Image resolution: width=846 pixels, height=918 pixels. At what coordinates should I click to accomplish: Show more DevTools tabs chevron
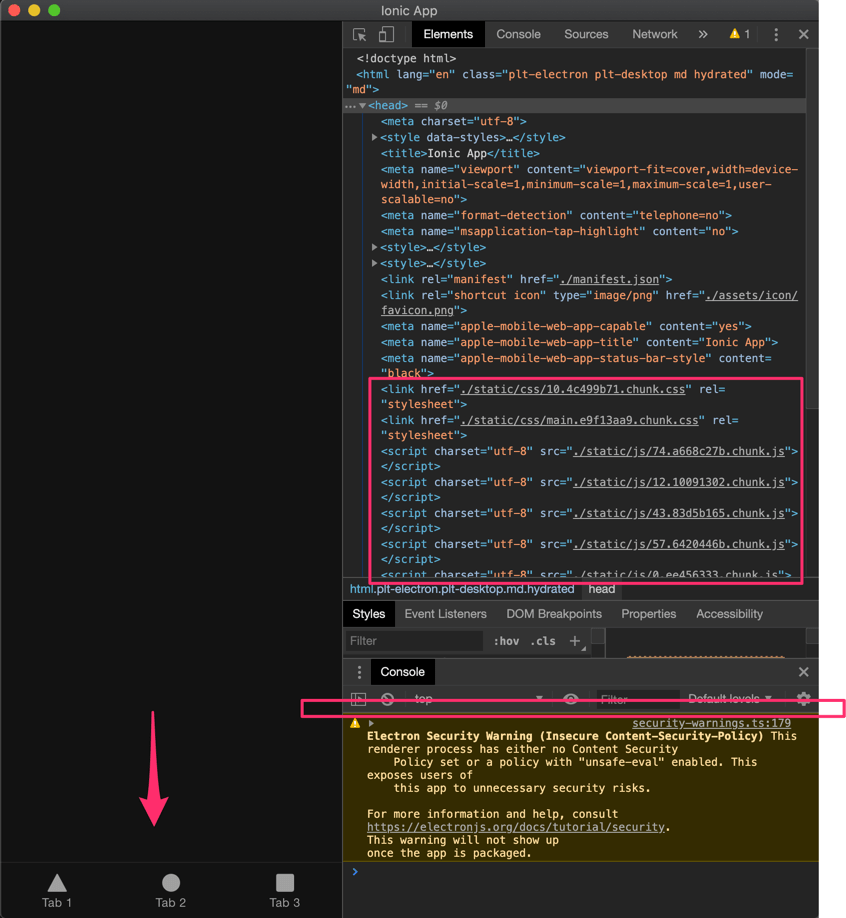click(x=703, y=35)
